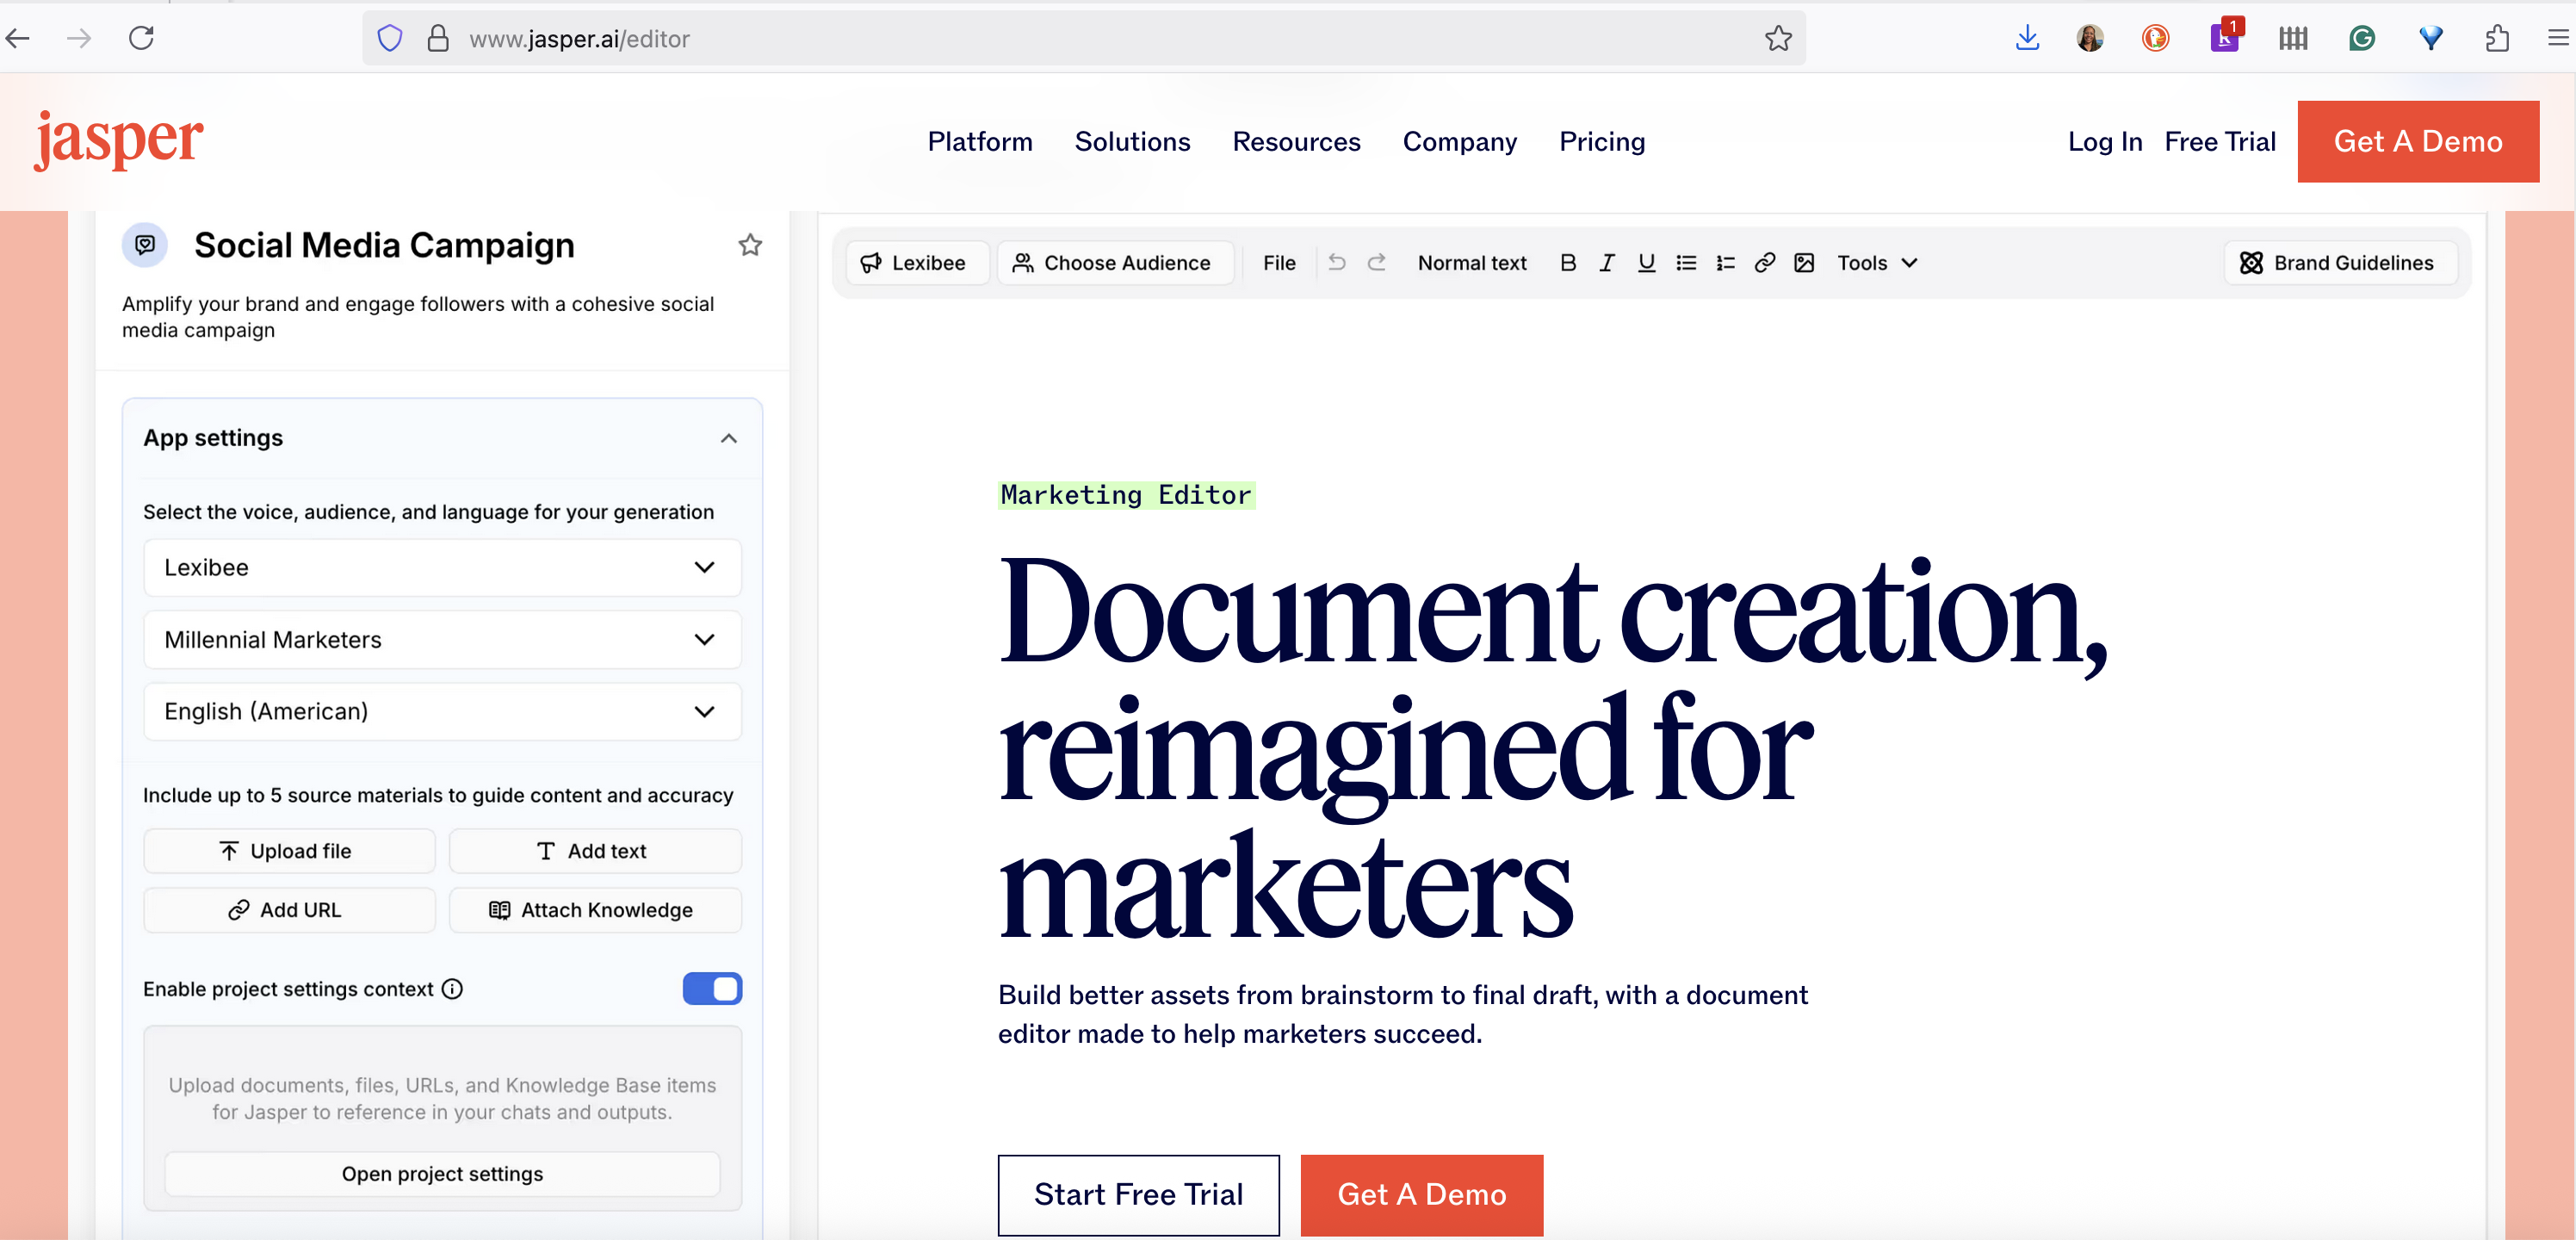Click the Marketing Editor label
The height and width of the screenshot is (1240, 2576).
coord(1125,495)
